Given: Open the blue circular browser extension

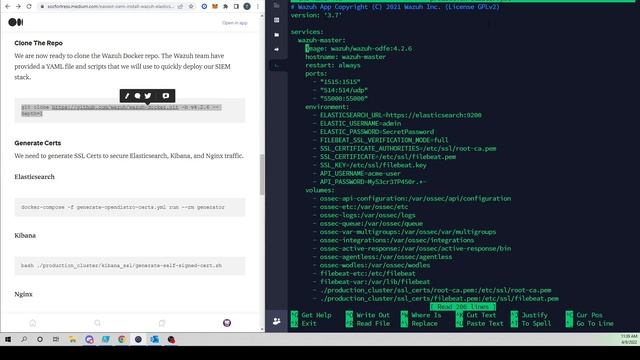Looking at the screenshot, I should click(204, 7).
